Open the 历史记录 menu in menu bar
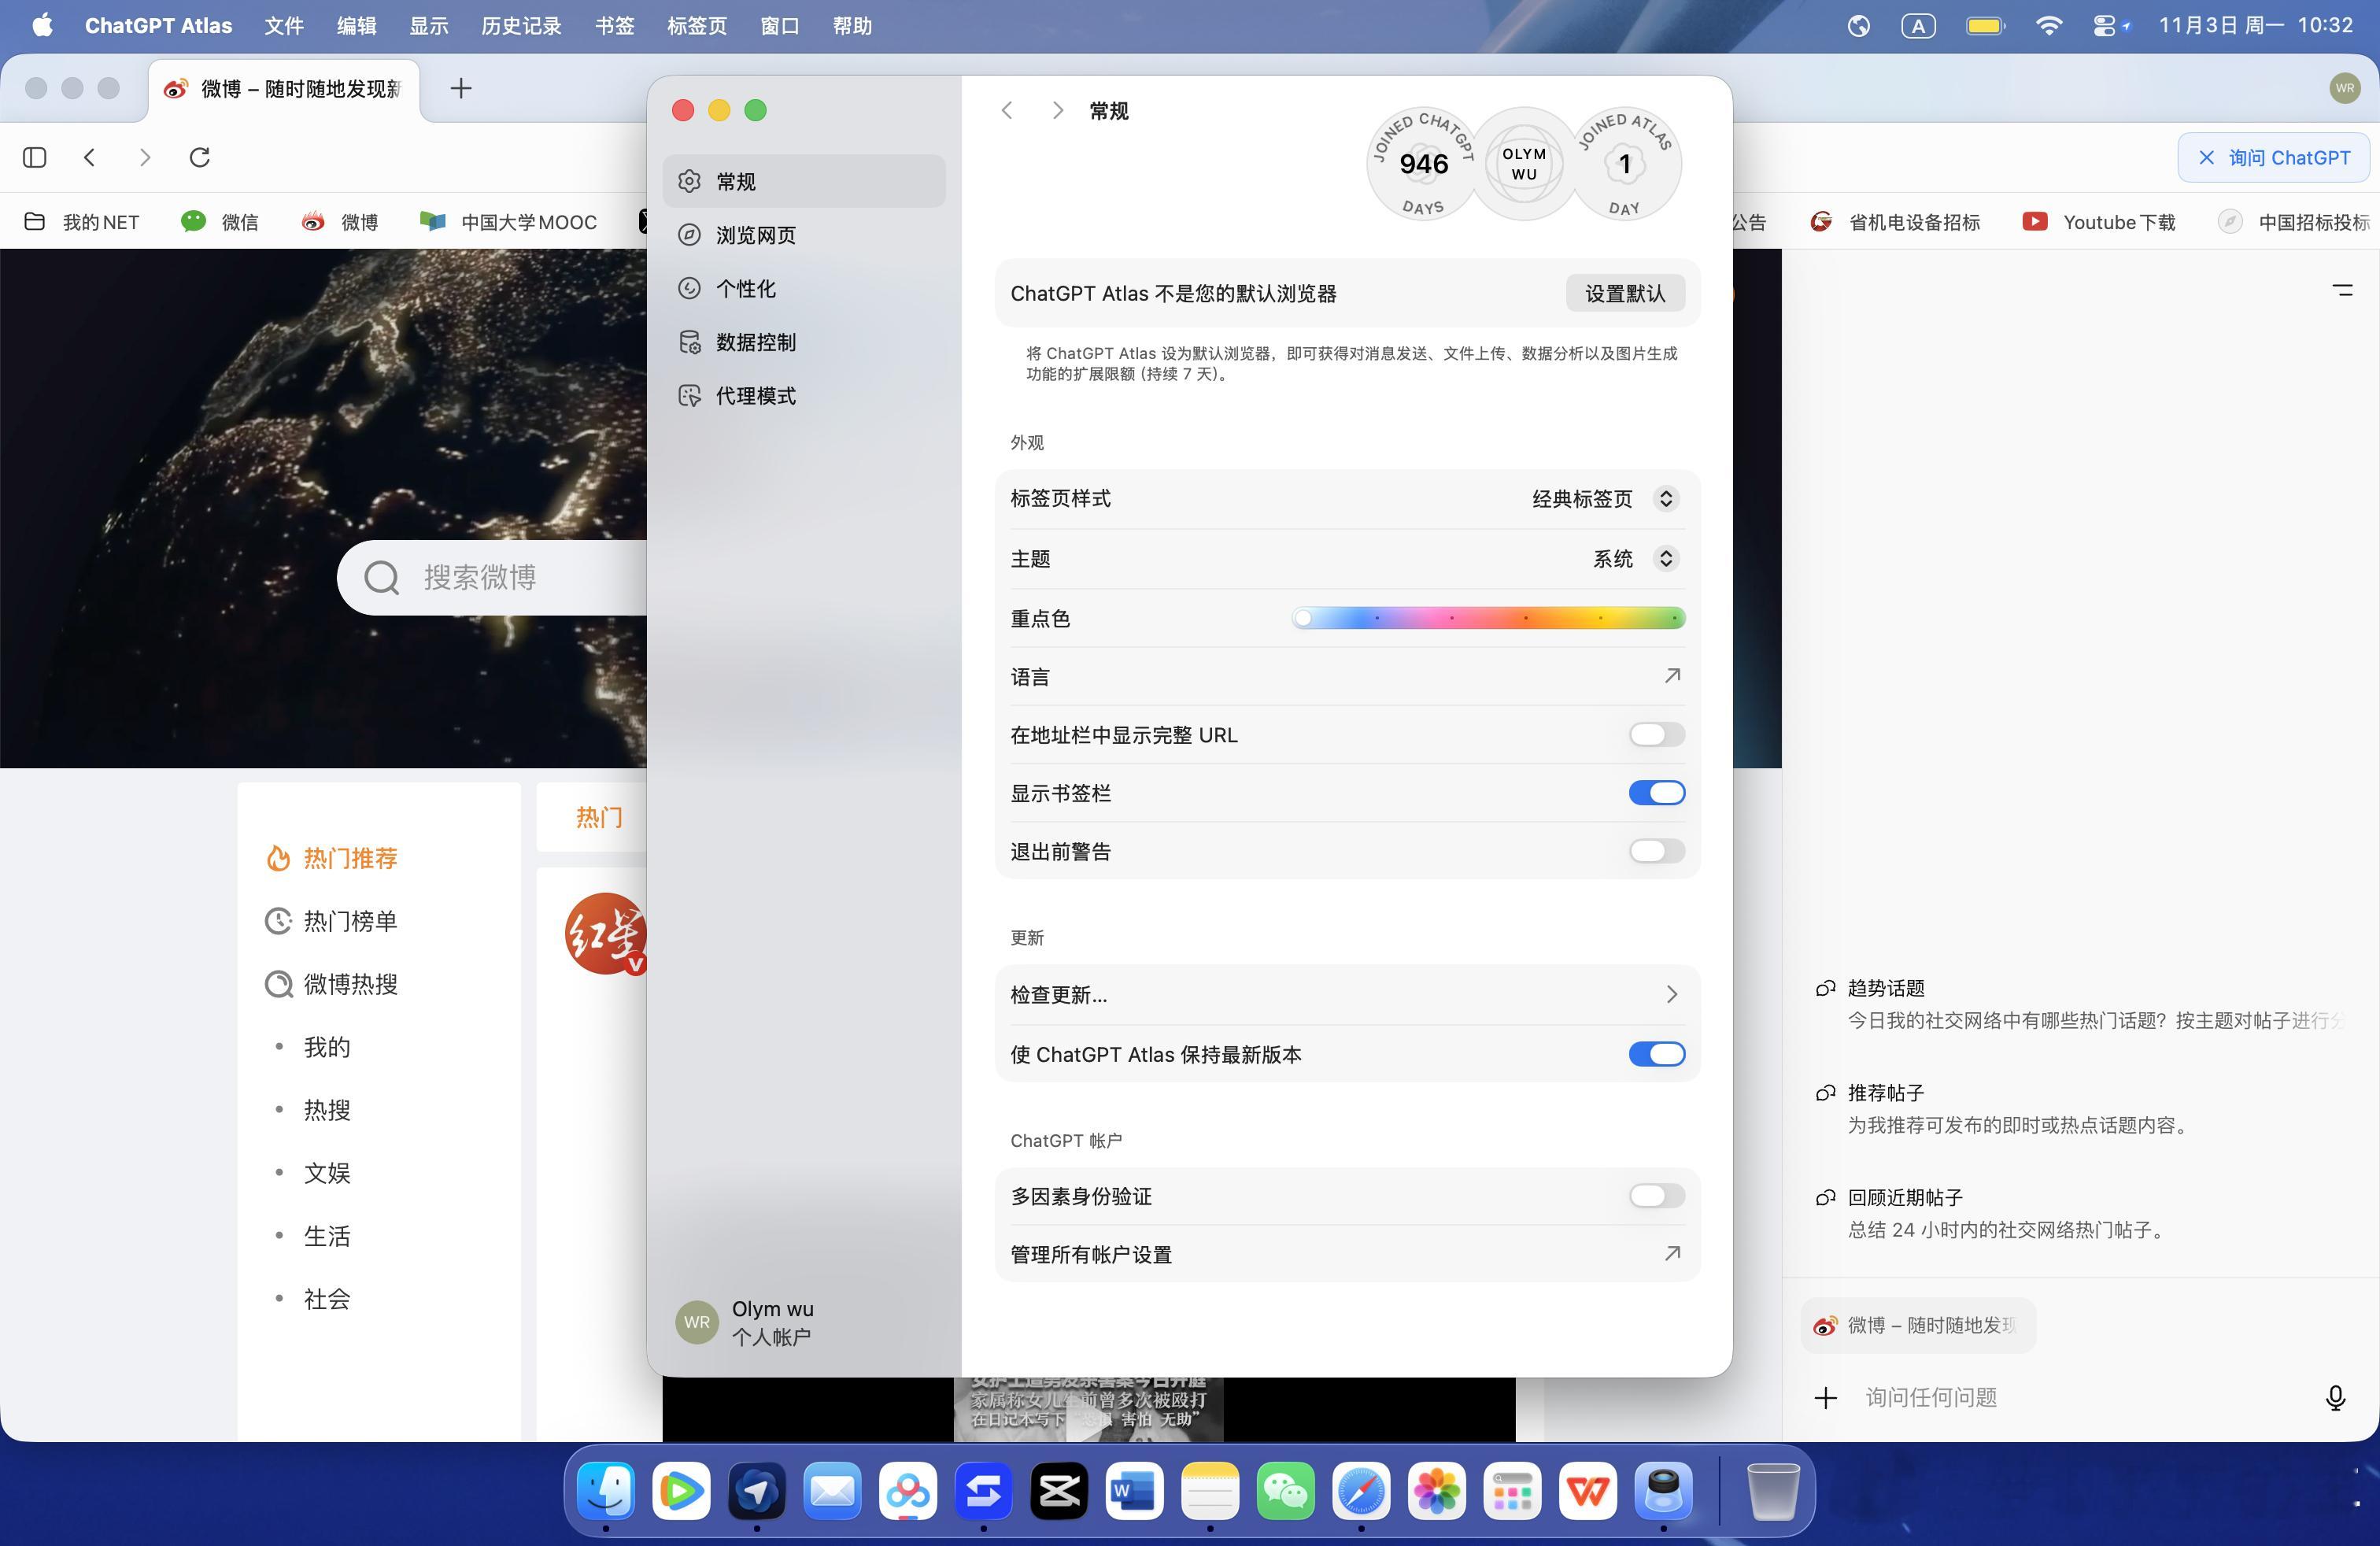Viewport: 2380px width, 1546px height. pos(521,26)
